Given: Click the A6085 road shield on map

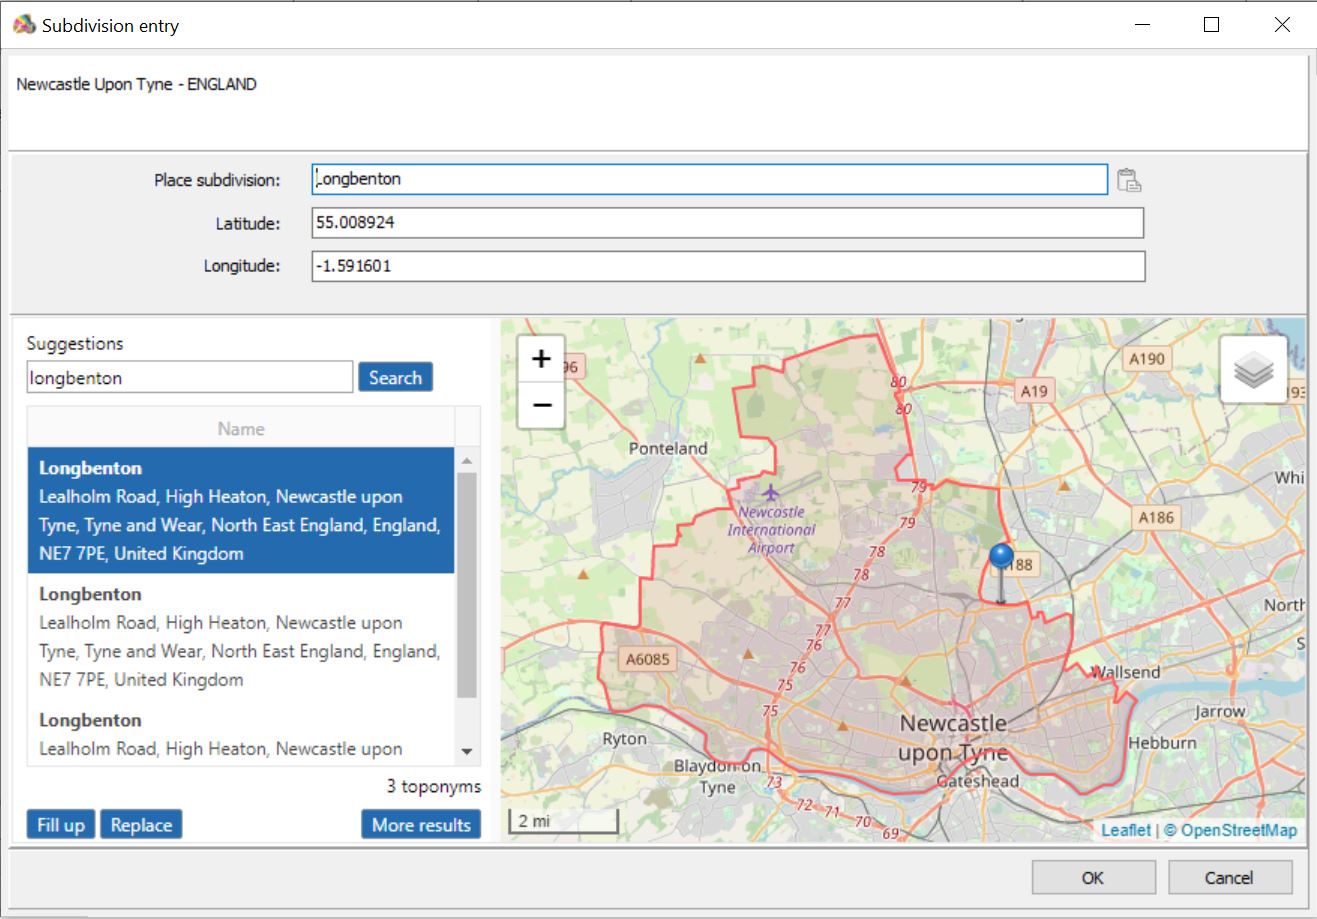Looking at the screenshot, I should pos(648,659).
